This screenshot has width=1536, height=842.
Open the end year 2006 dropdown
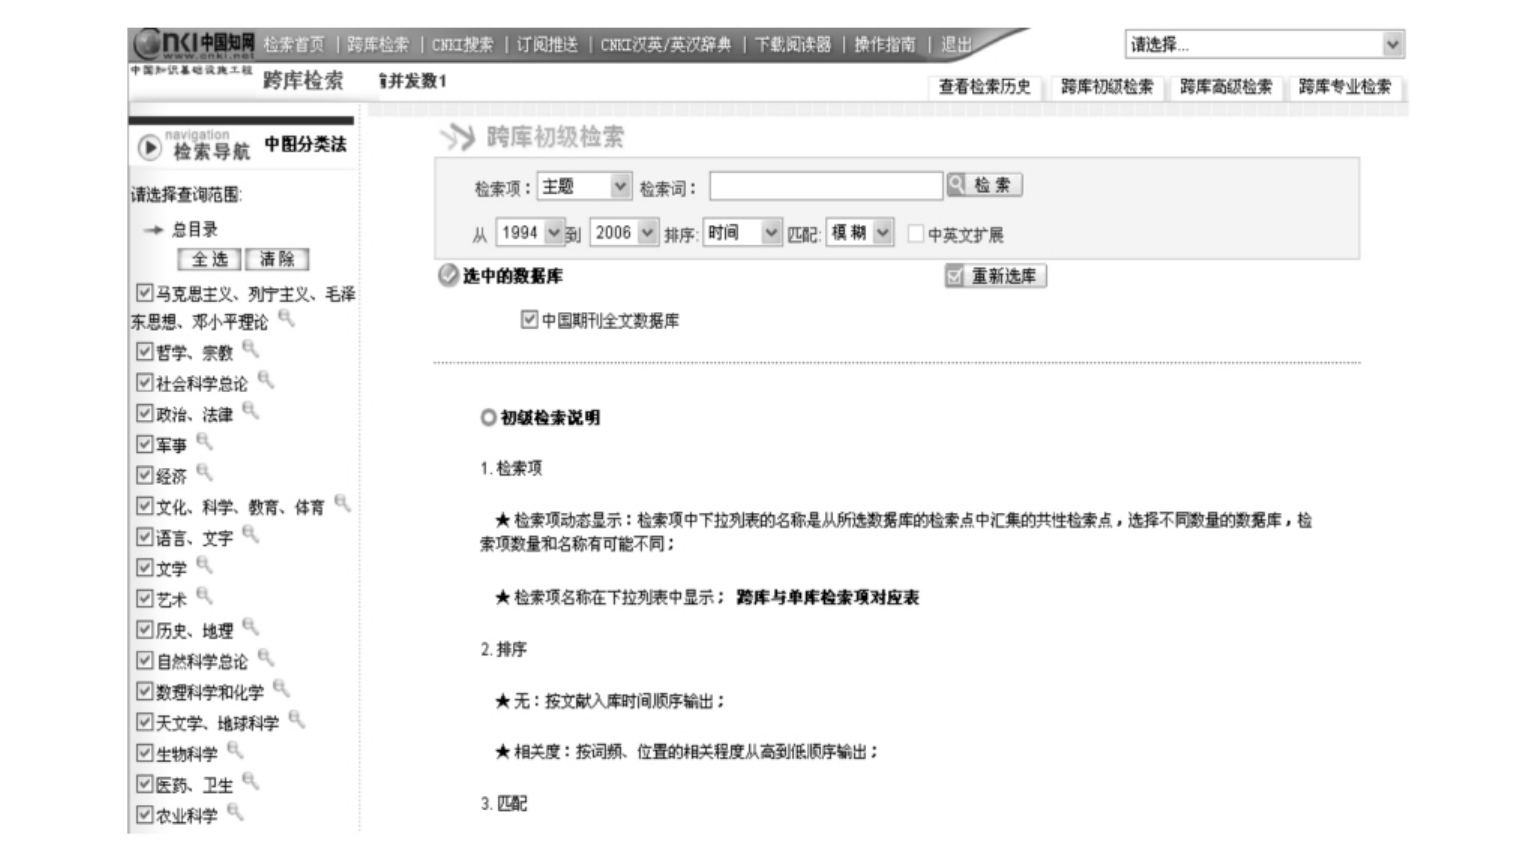pos(624,233)
